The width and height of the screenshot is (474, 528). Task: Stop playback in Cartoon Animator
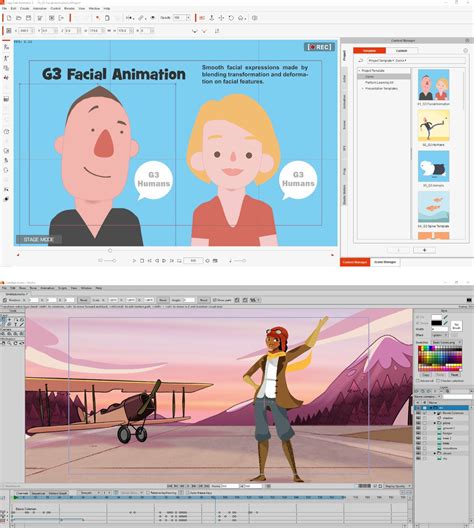142,261
